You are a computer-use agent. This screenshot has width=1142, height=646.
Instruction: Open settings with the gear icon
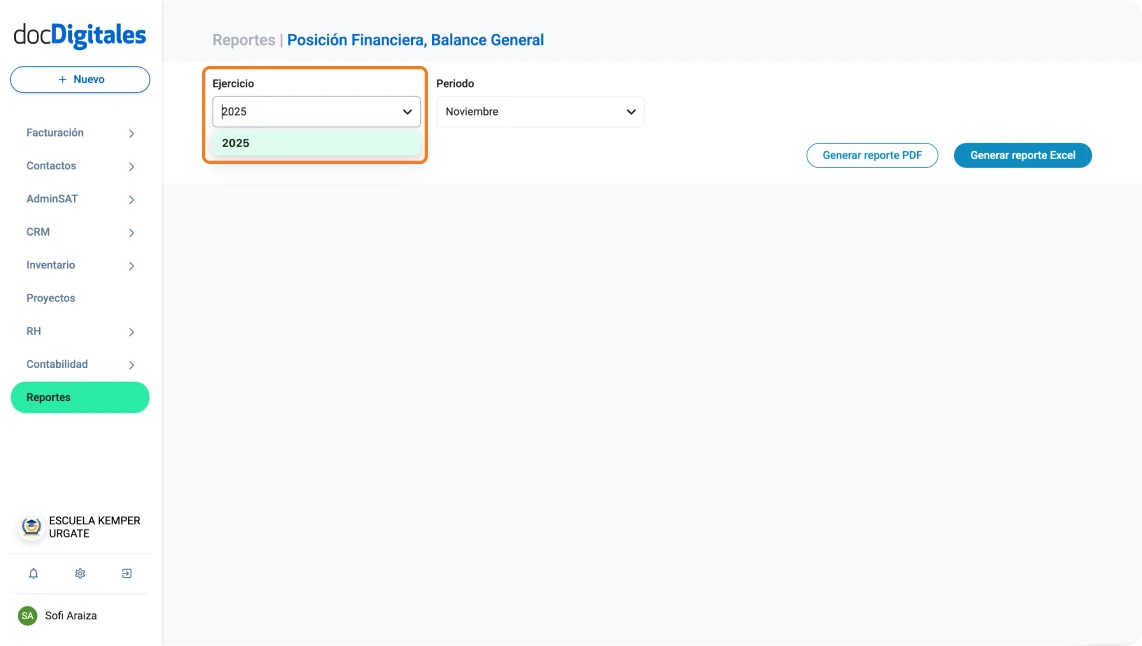[x=79, y=573]
